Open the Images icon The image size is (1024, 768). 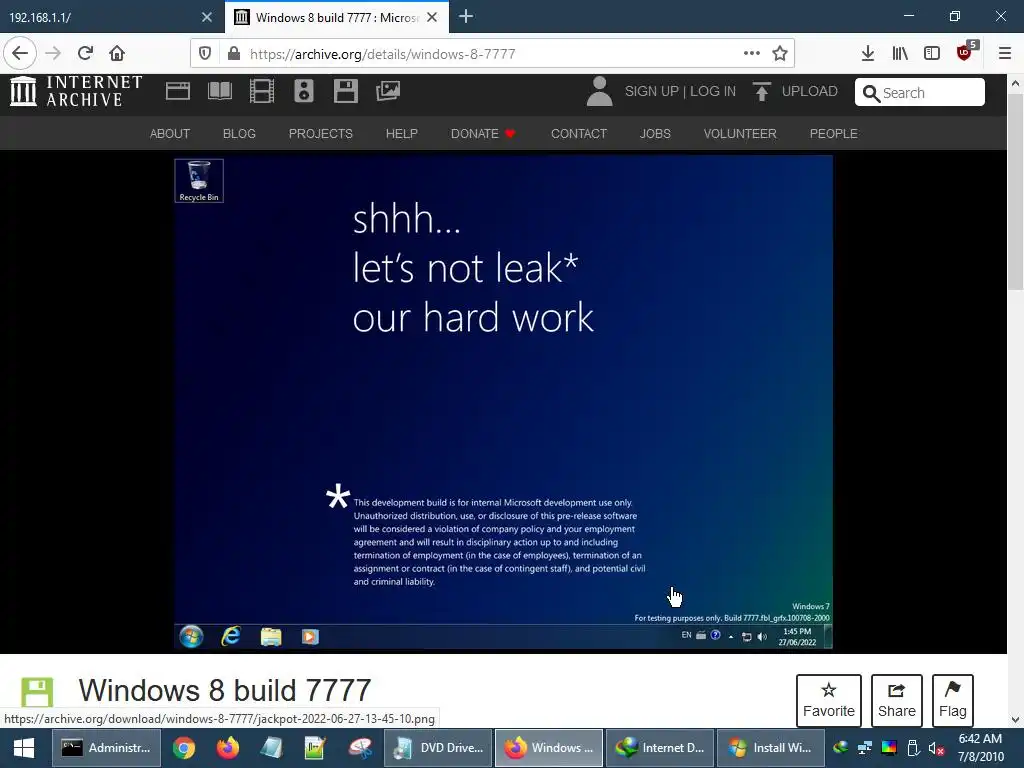tap(388, 91)
